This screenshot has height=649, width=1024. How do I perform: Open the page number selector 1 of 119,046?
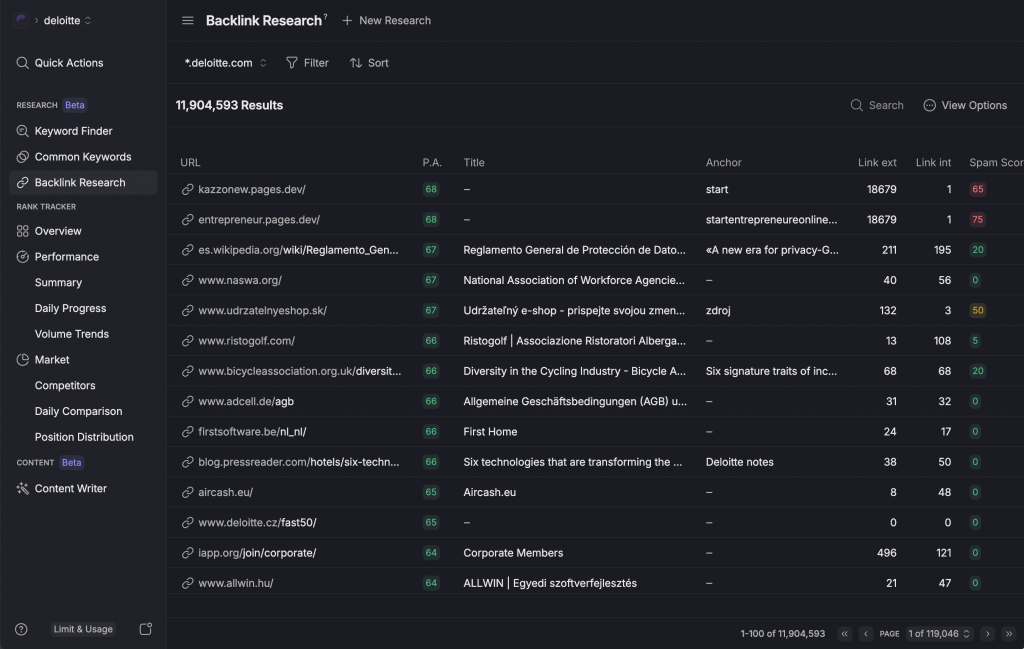(938, 633)
